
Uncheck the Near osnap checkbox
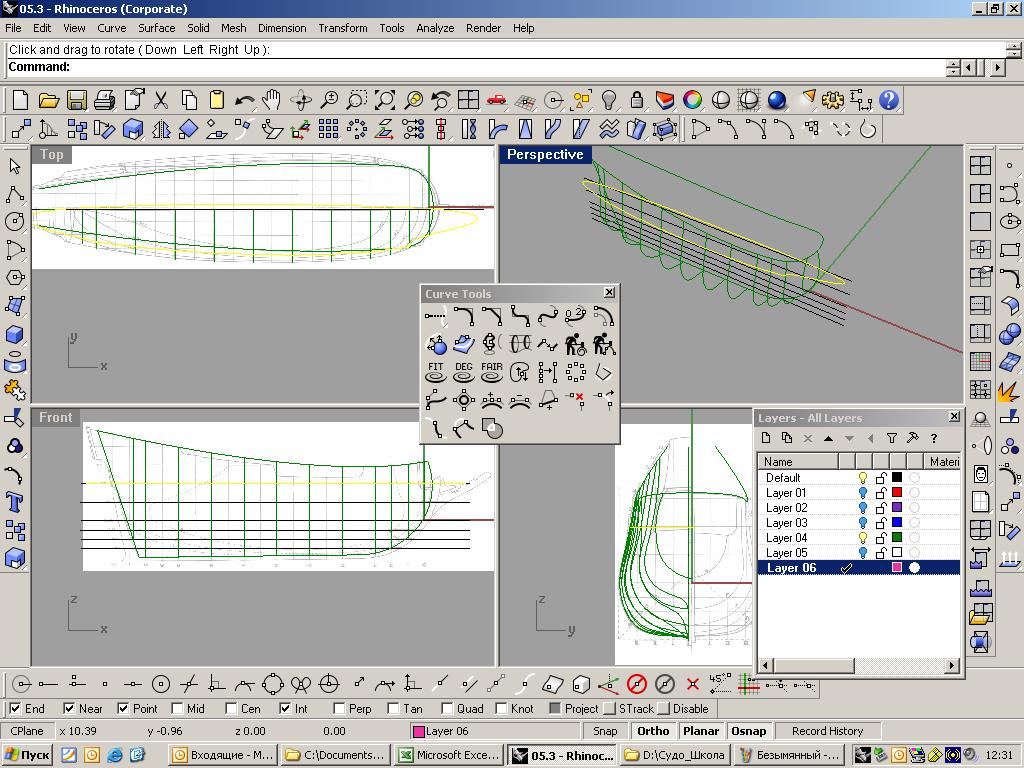pyautogui.click(x=68, y=709)
